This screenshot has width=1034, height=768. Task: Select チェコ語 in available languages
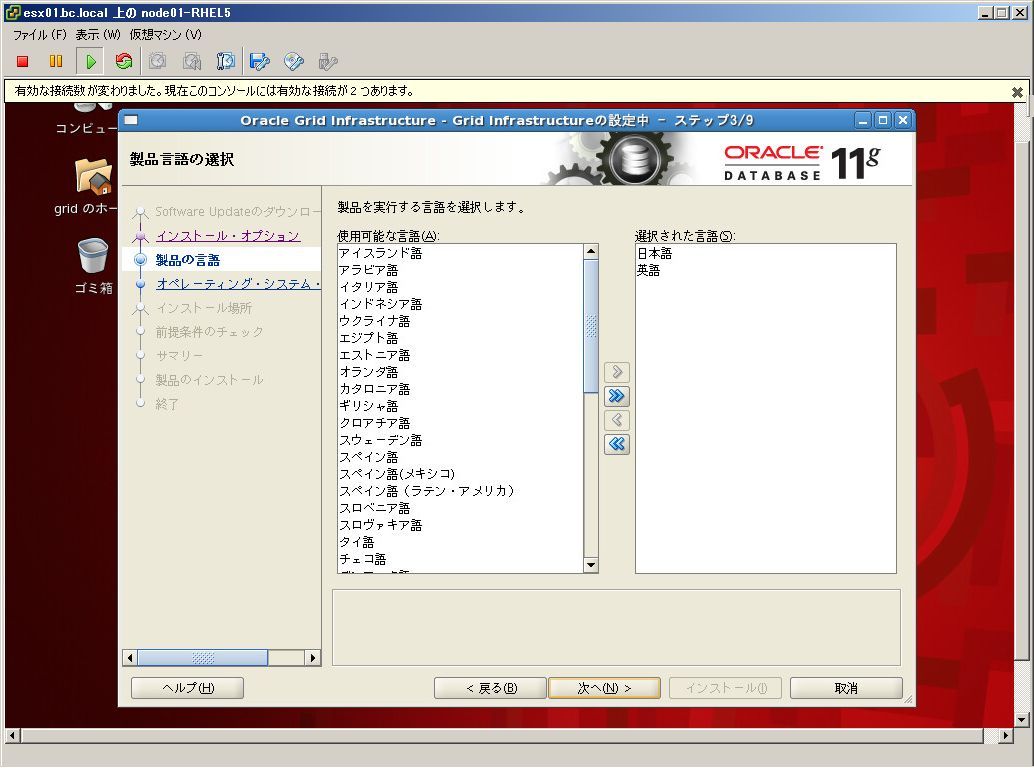(460, 559)
